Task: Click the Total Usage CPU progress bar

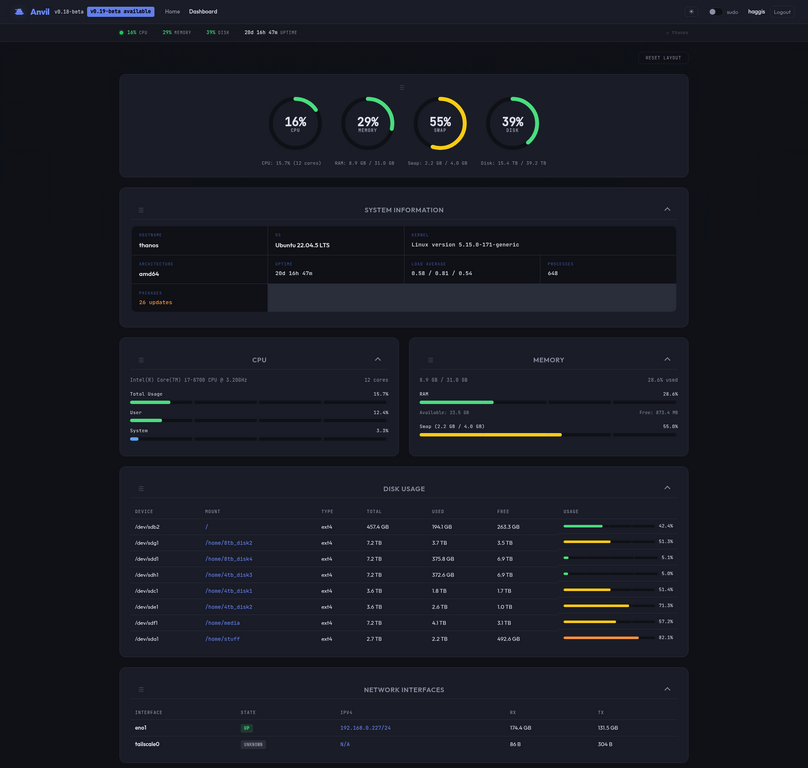Action: click(259, 402)
